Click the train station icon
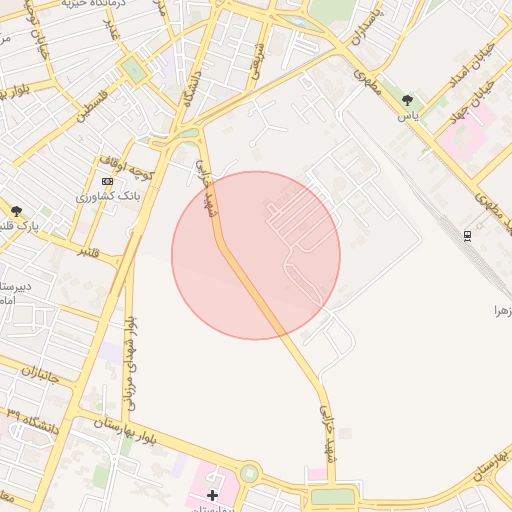Viewport: 512px width, 512px height. pyautogui.click(x=467, y=236)
